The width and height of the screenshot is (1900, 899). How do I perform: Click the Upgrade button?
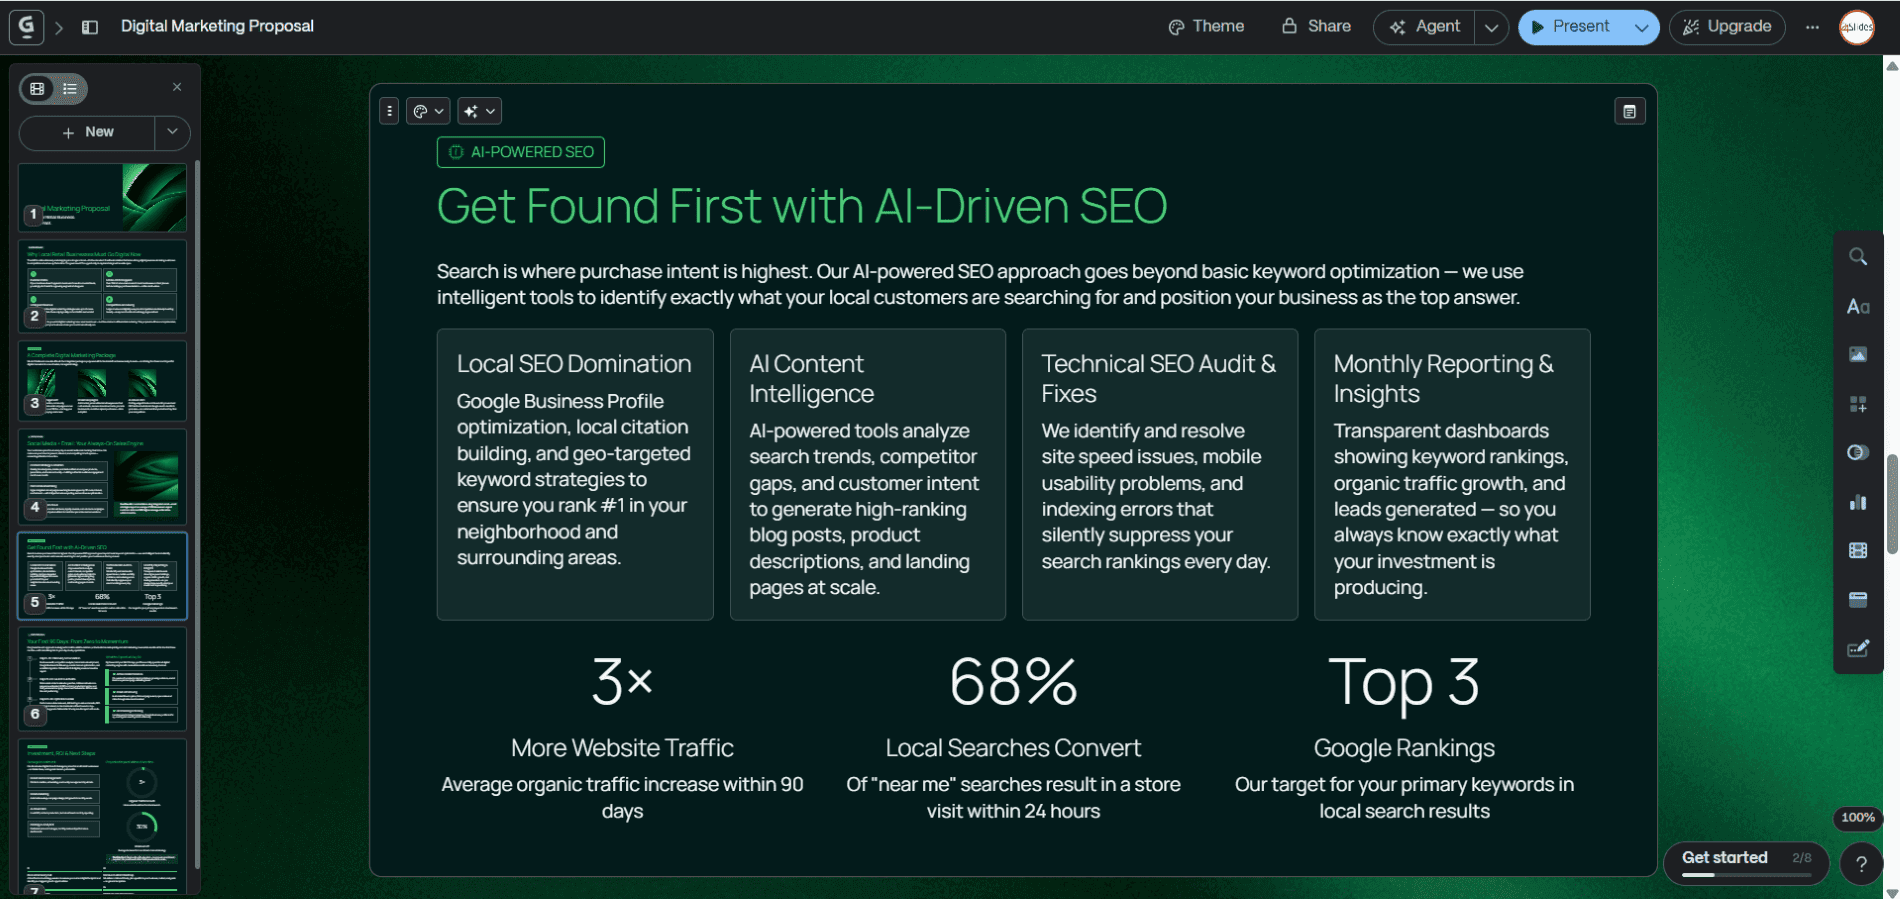pyautogui.click(x=1727, y=27)
